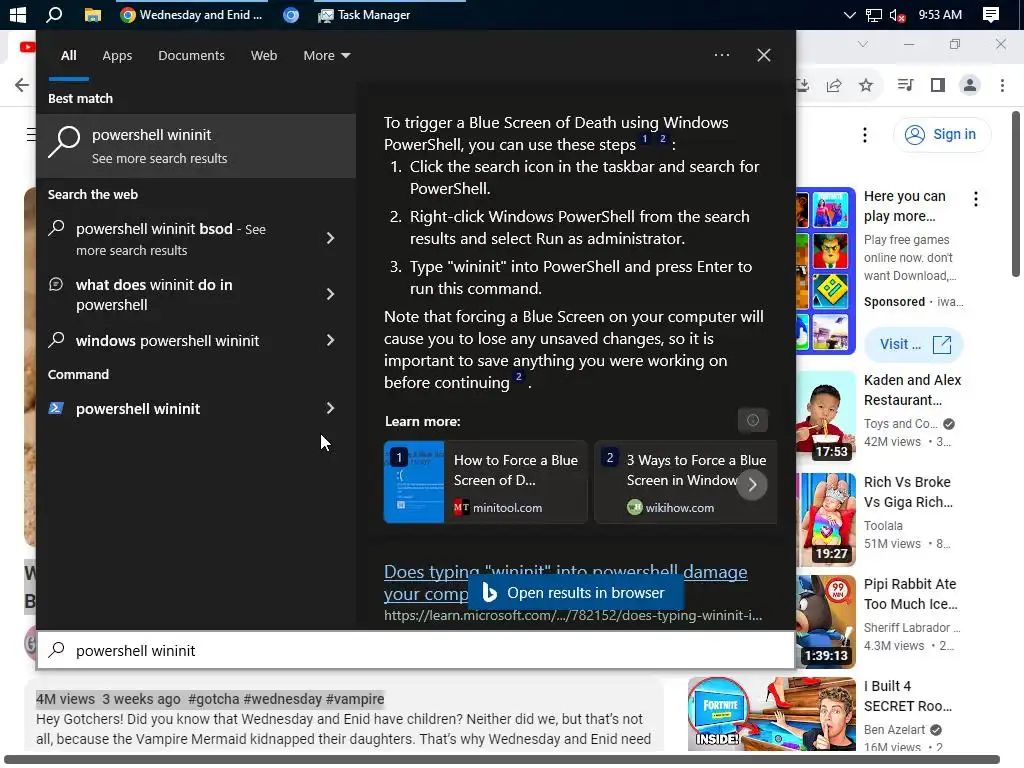Run the powershell wininit command entry
Image resolution: width=1024 pixels, height=768 pixels.
point(138,409)
